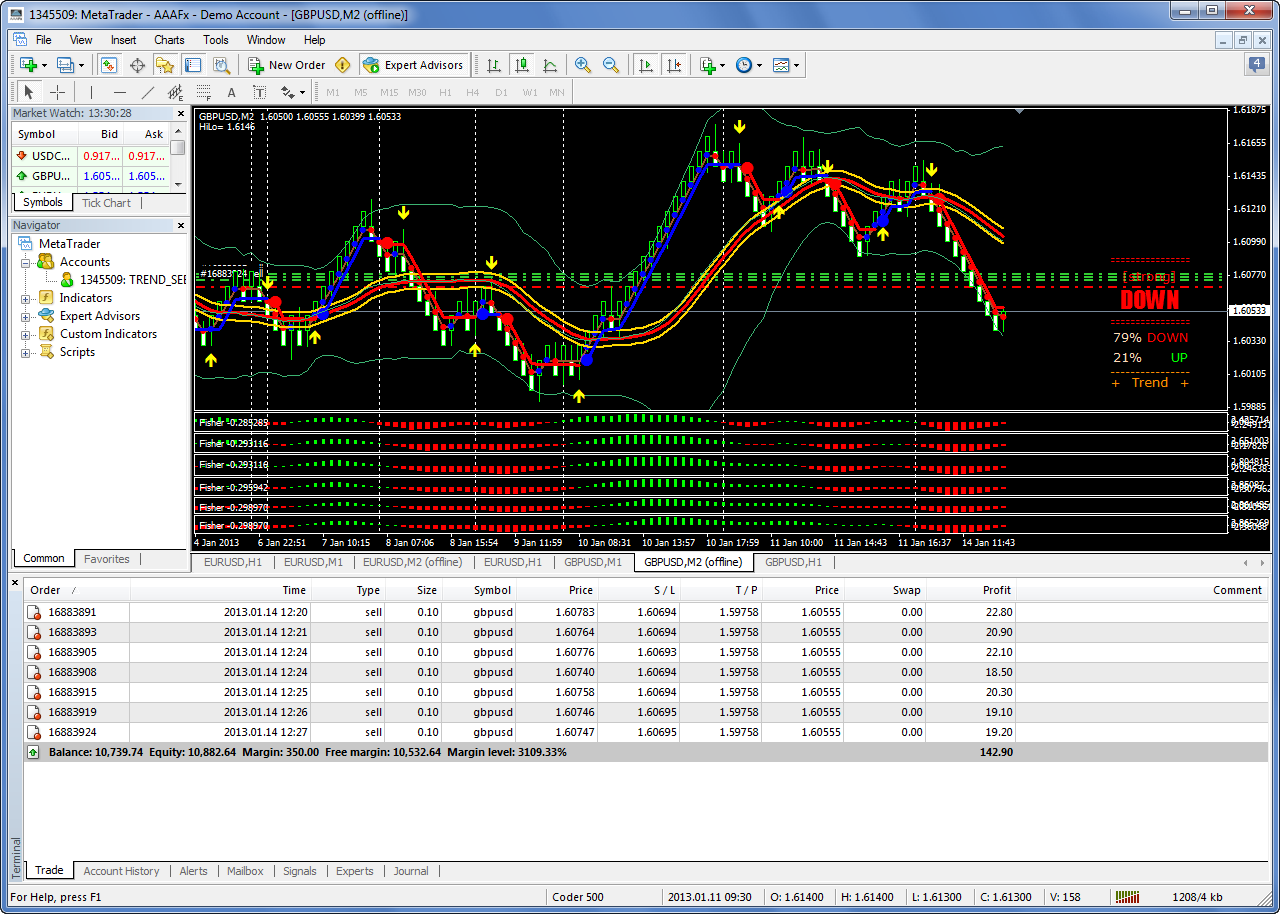Expand the Scripts tree node
The height and width of the screenshot is (914, 1280).
pyautogui.click(x=25, y=352)
